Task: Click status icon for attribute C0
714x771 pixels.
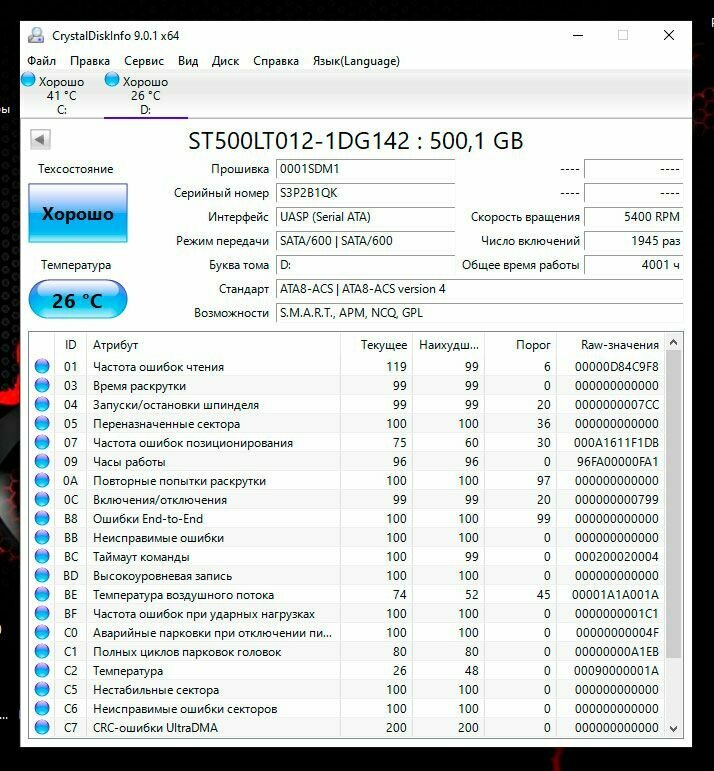Action: tap(42, 632)
